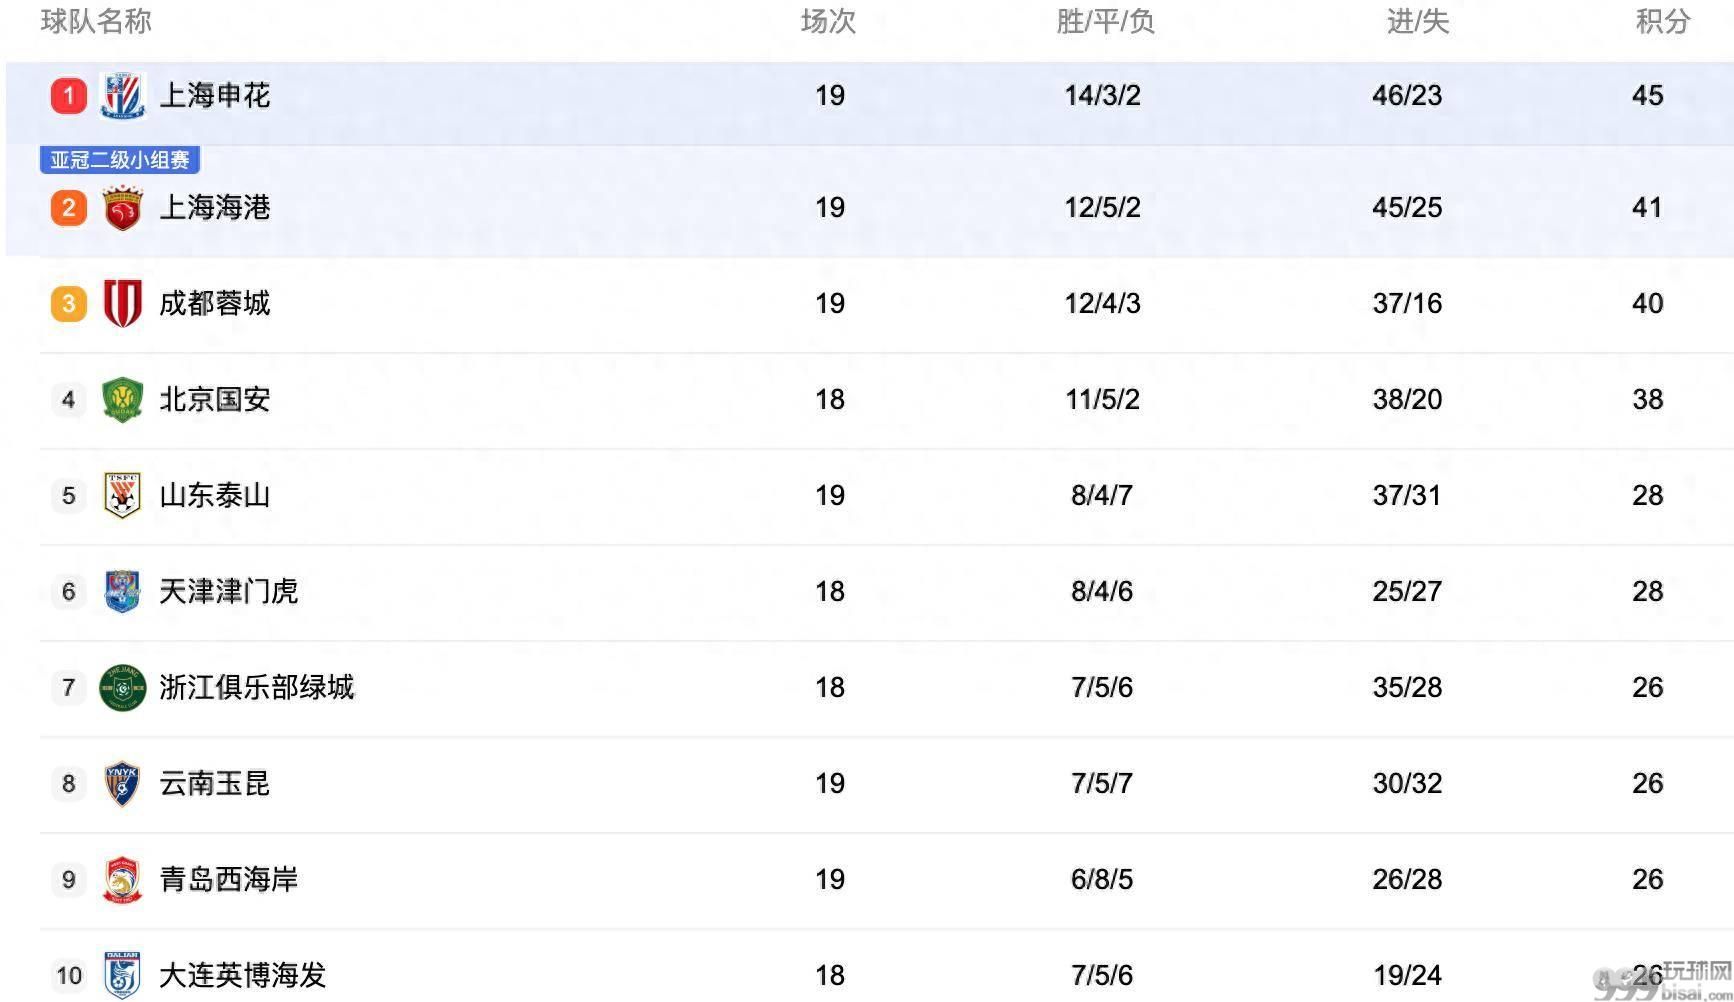
Task: Click the Zhejiang round green club logo
Action: tap(123, 688)
